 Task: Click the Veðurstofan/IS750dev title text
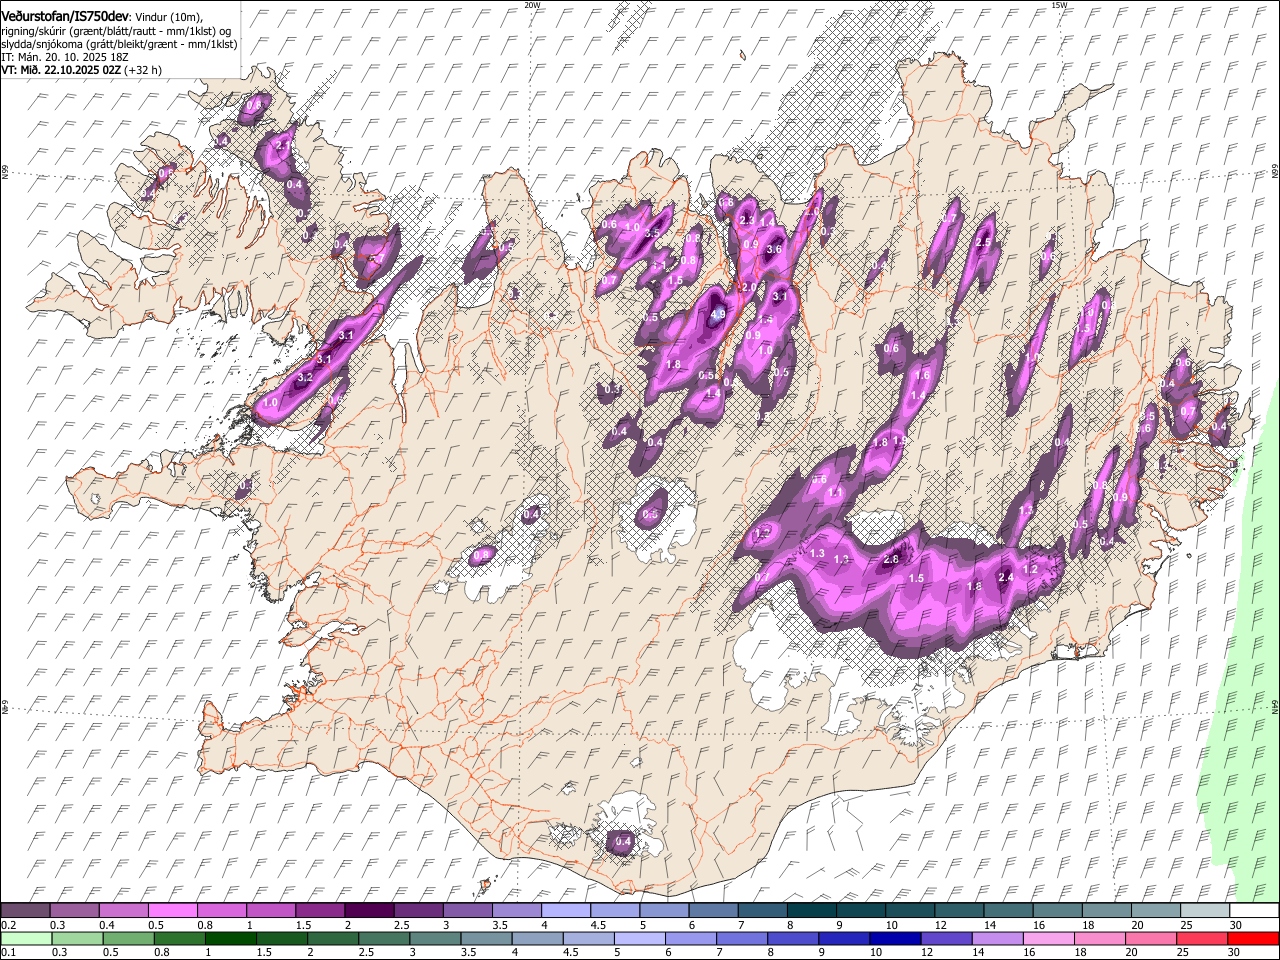pos(65,15)
